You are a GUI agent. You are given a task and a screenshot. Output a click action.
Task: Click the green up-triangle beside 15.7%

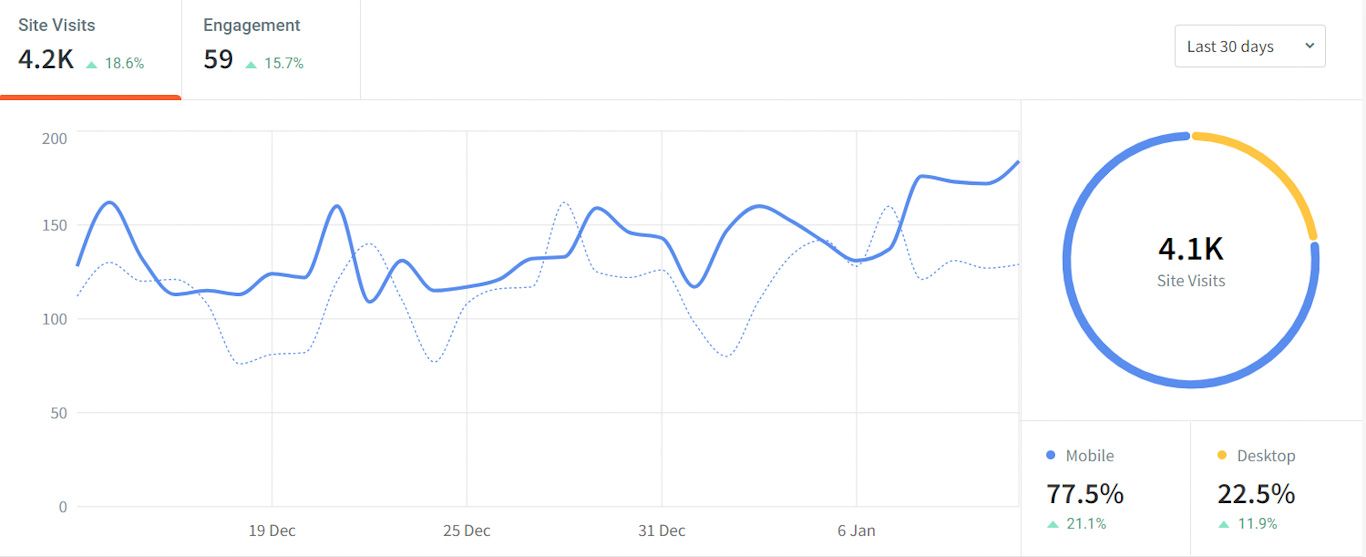251,64
